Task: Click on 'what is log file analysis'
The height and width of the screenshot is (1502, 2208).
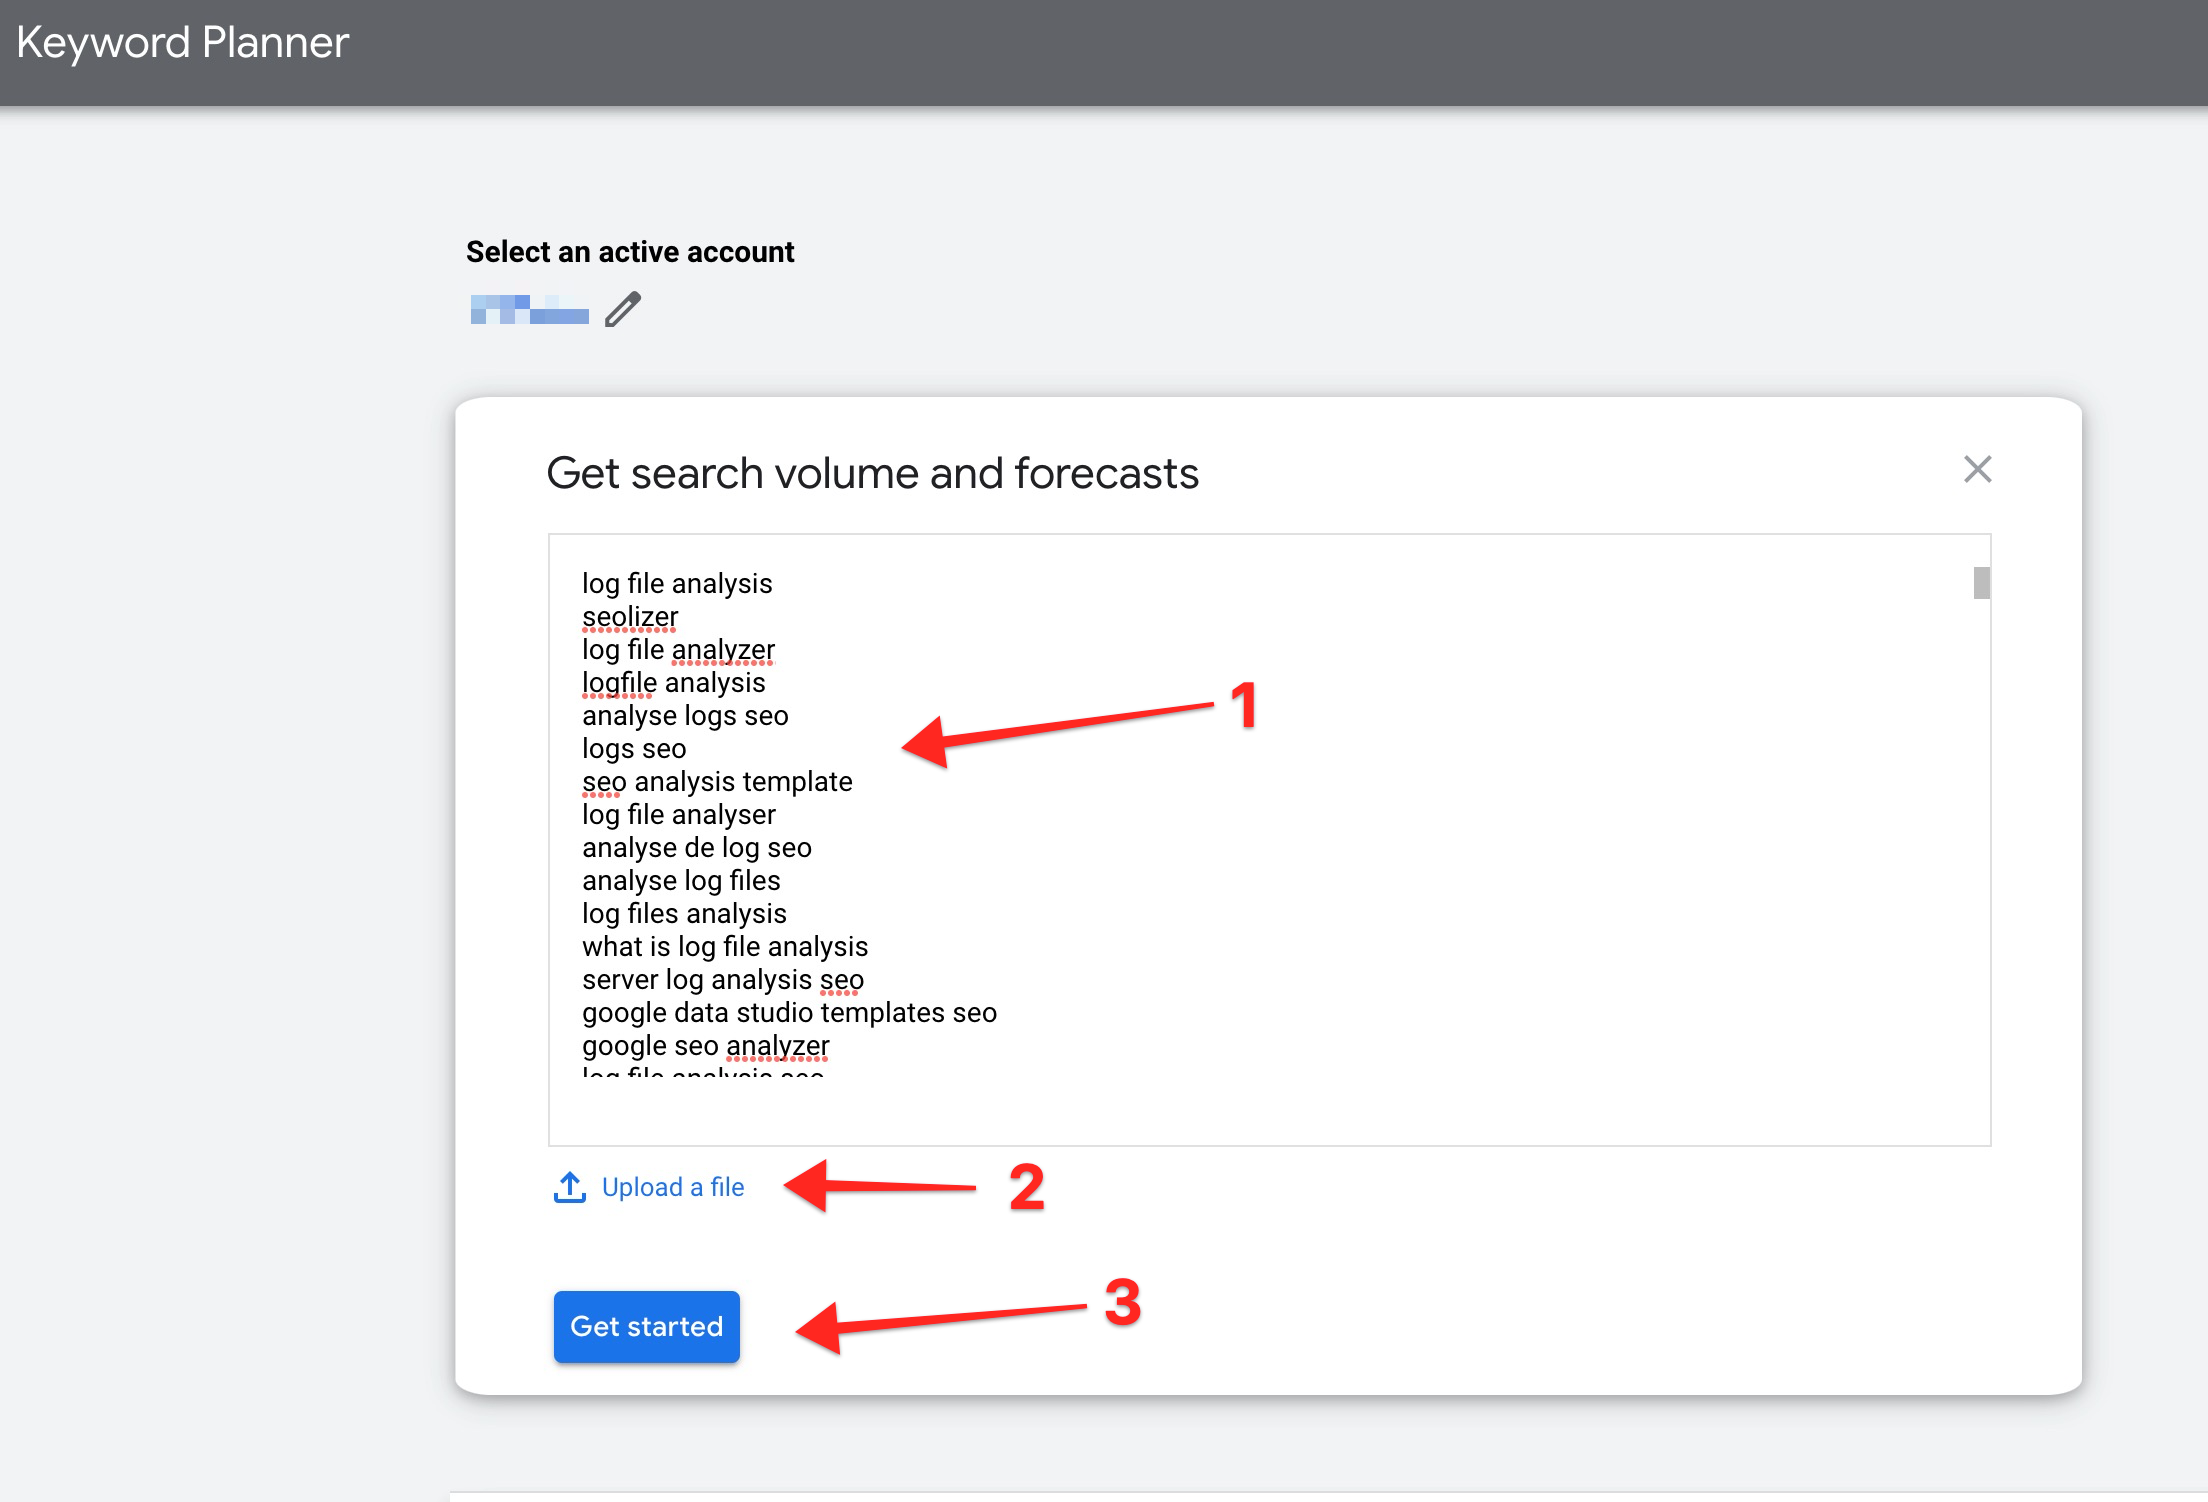Action: (x=725, y=947)
